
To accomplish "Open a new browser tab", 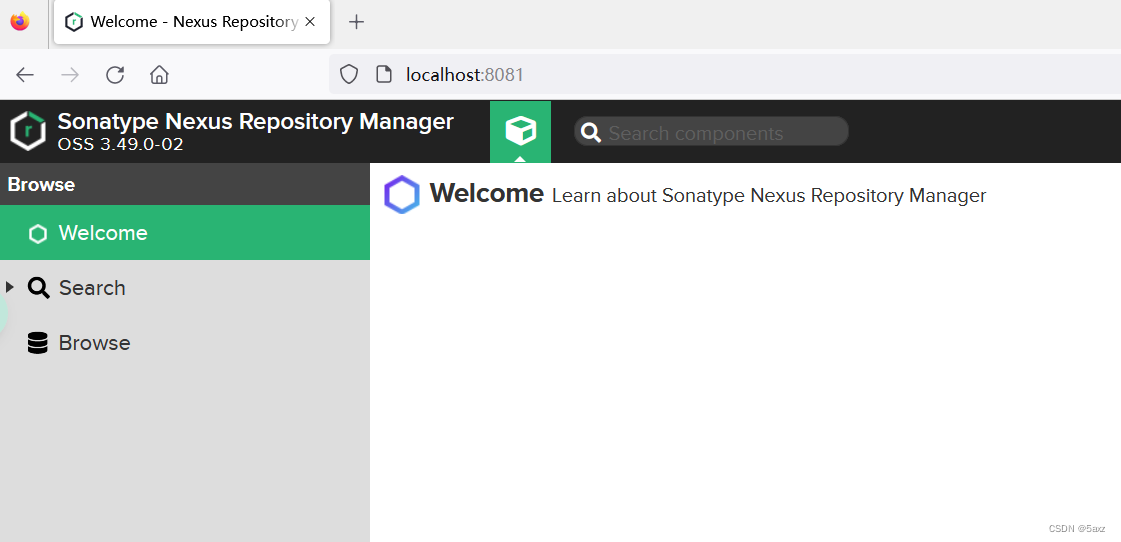I will coord(356,22).
